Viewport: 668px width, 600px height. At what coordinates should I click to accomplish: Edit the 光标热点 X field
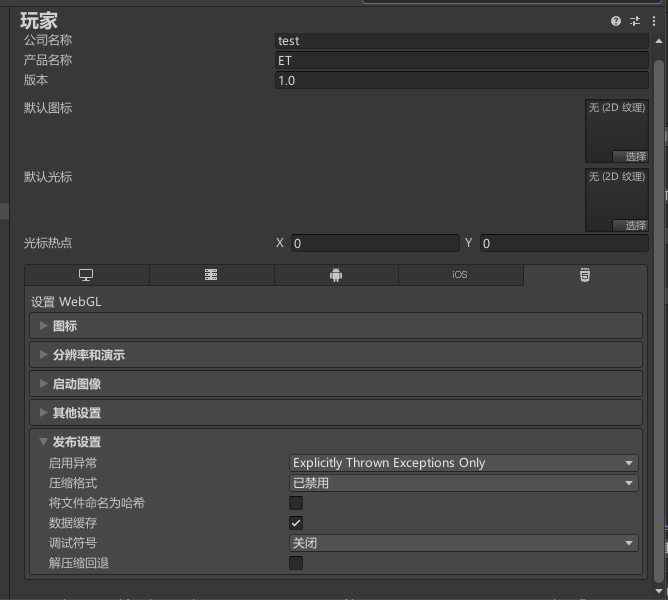(x=375, y=243)
